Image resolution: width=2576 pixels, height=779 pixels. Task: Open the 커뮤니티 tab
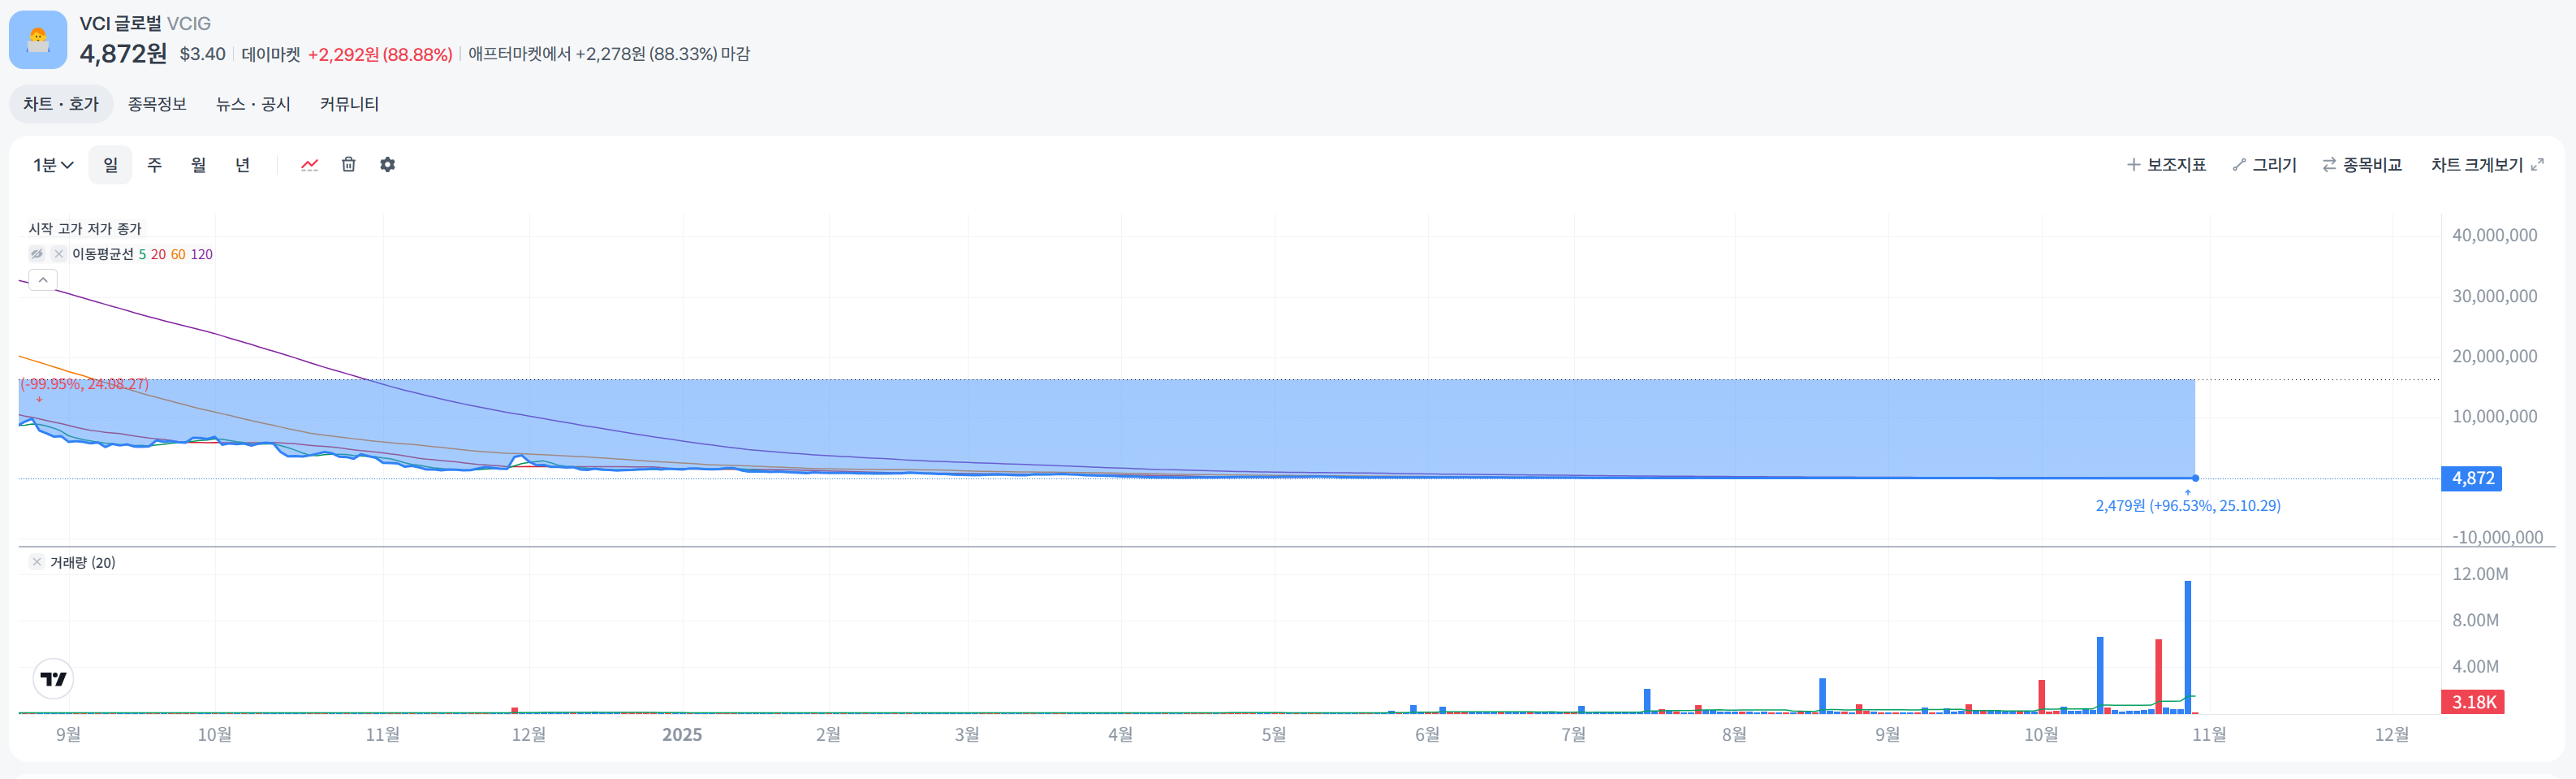349,104
